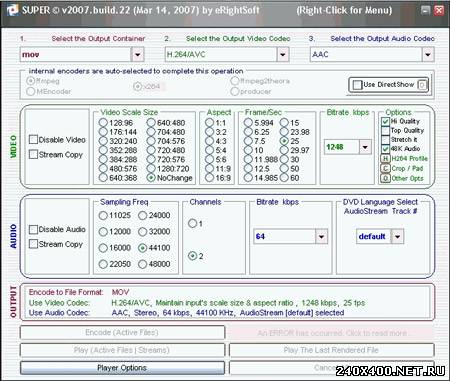Open the audio Bitrate kbps dropdown
Viewport: 450px width, 381px height.
[x=321, y=237]
